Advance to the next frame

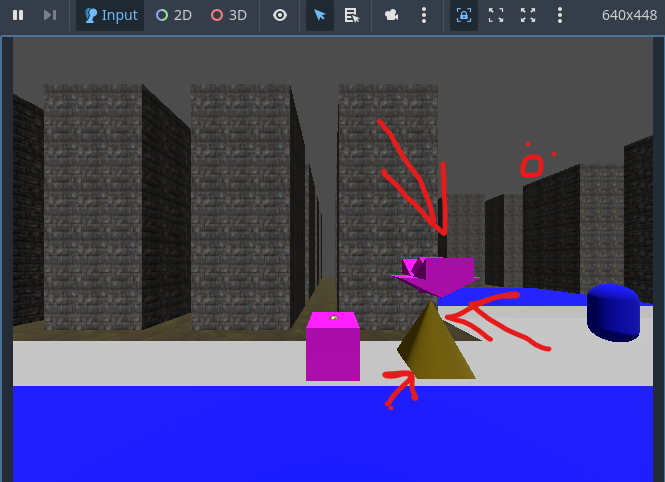50,15
